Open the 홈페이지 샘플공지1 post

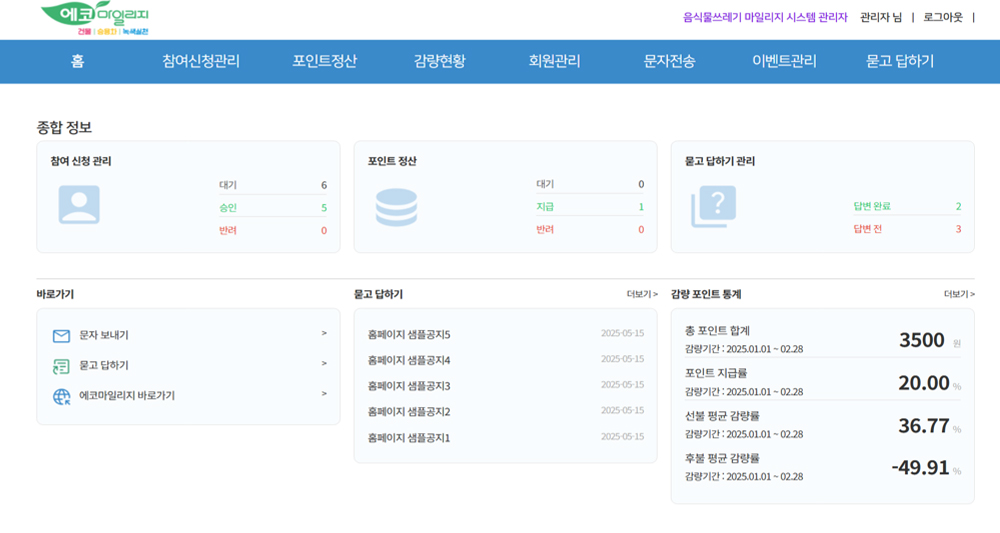409,438
